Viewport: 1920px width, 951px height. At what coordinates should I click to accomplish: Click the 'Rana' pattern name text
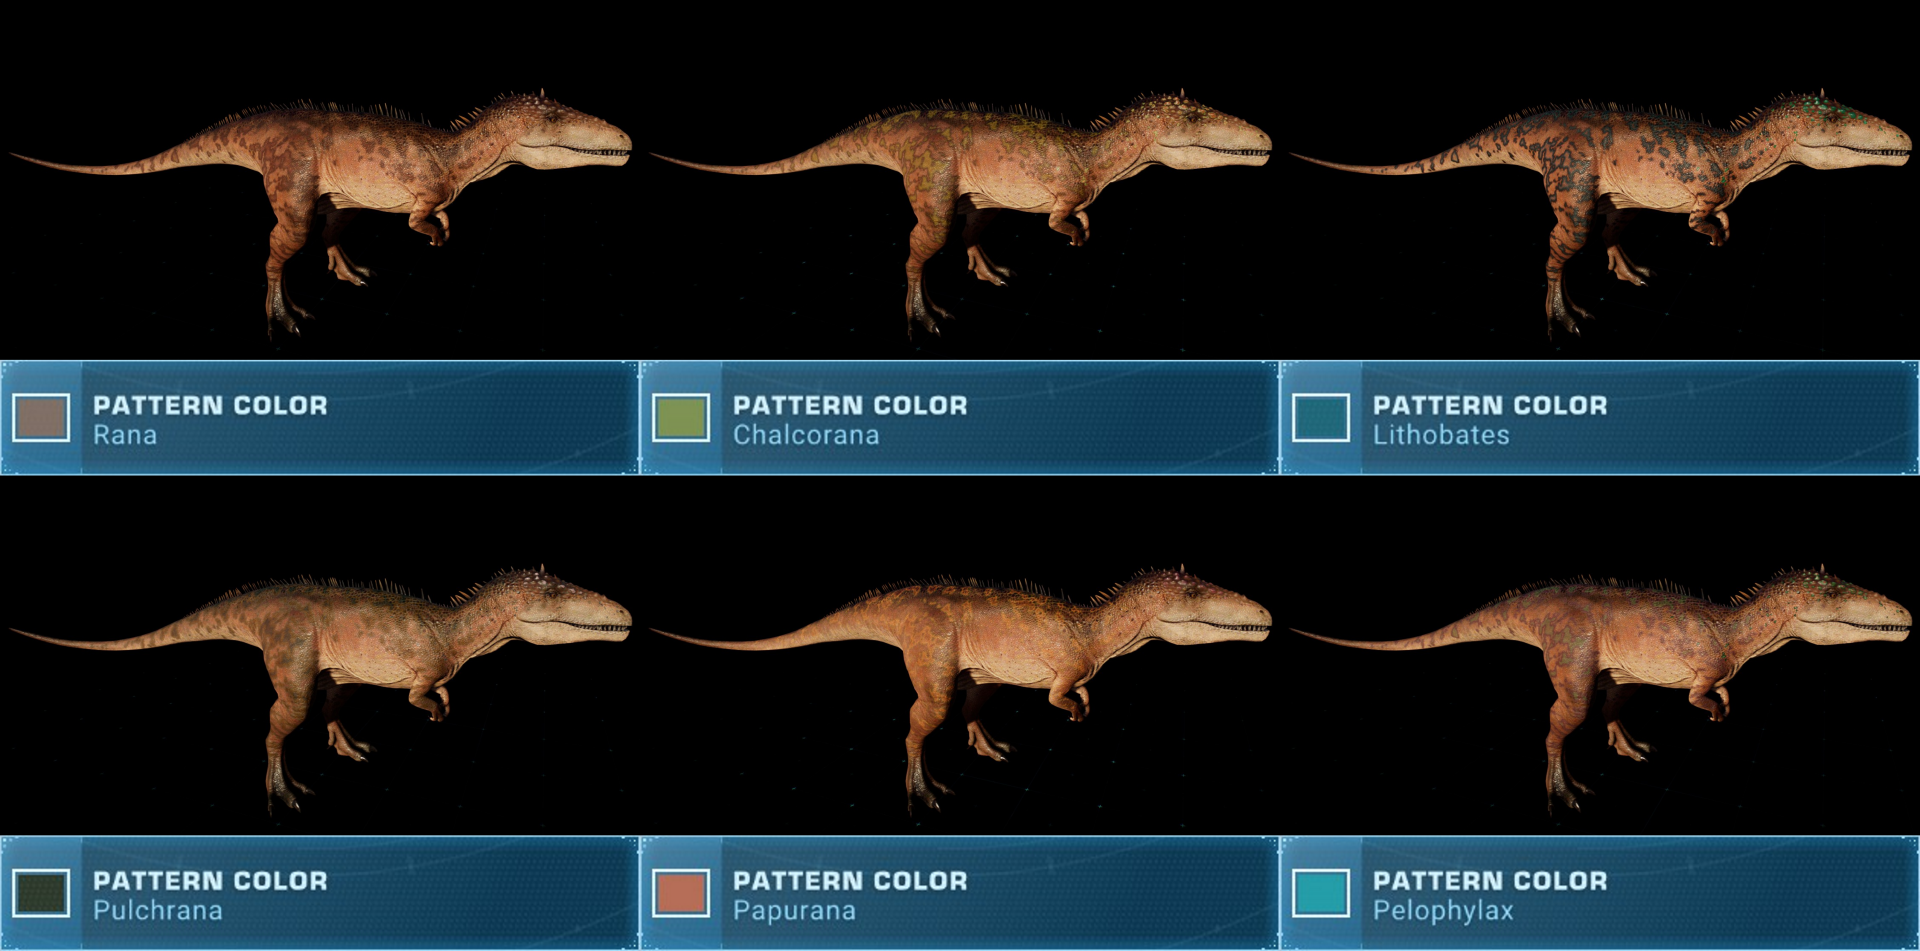tap(125, 435)
